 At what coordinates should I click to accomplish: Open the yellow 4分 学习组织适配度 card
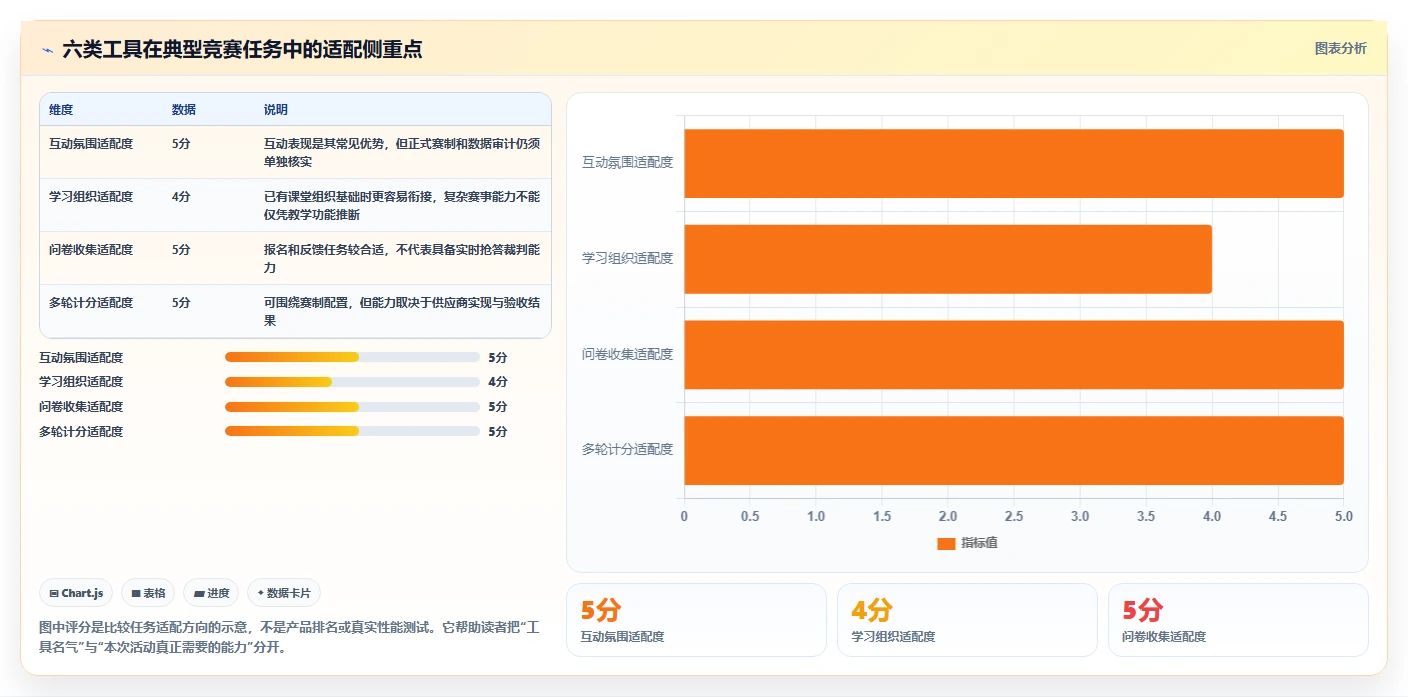tap(967, 620)
